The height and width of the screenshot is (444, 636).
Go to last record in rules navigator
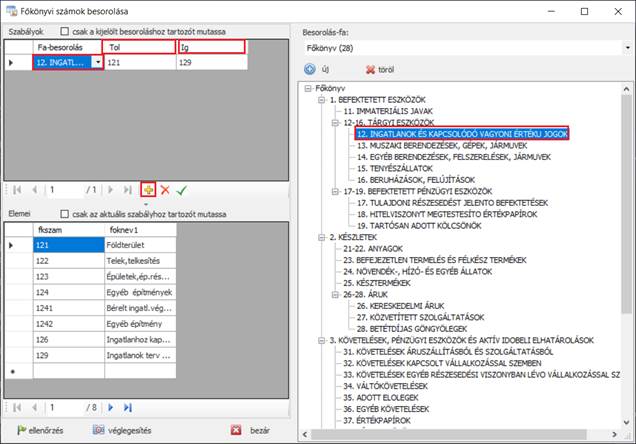tap(128, 190)
